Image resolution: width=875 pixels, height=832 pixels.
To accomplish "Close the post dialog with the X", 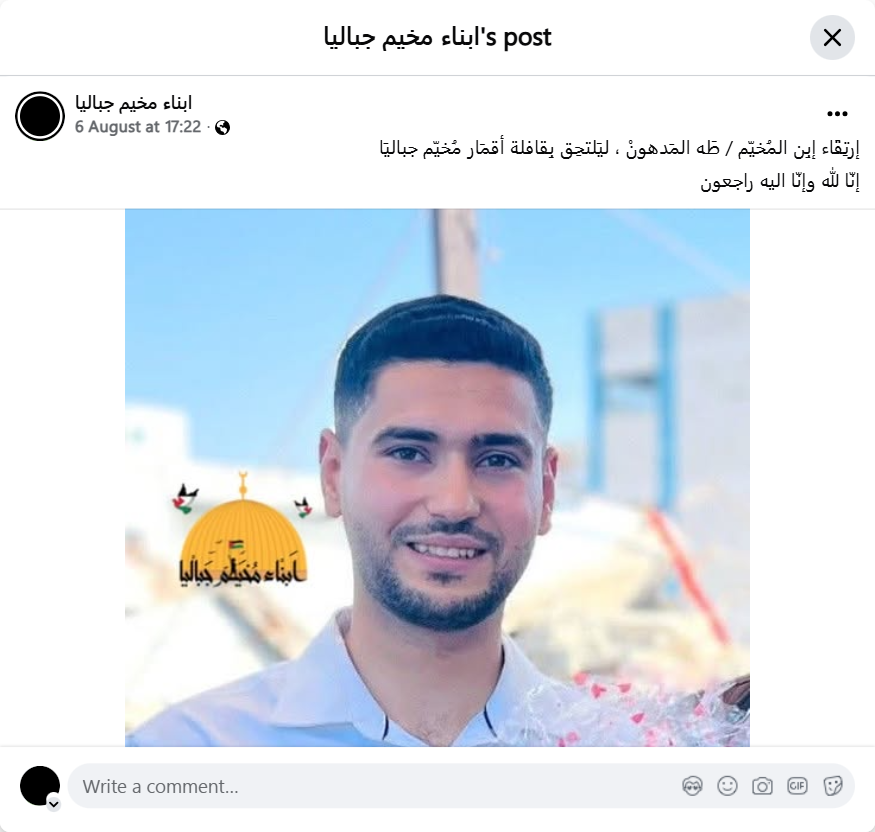I will 832,38.
